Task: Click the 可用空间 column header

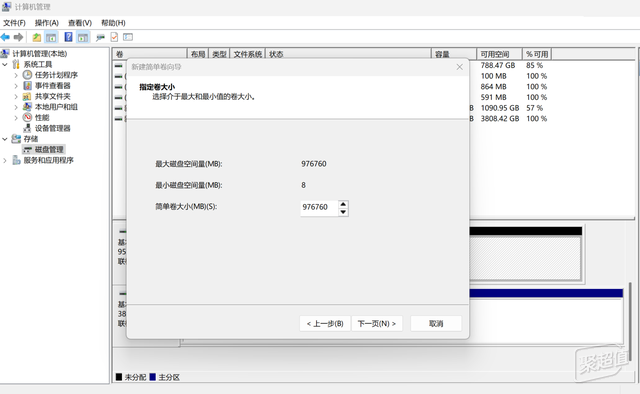Action: pyautogui.click(x=499, y=54)
